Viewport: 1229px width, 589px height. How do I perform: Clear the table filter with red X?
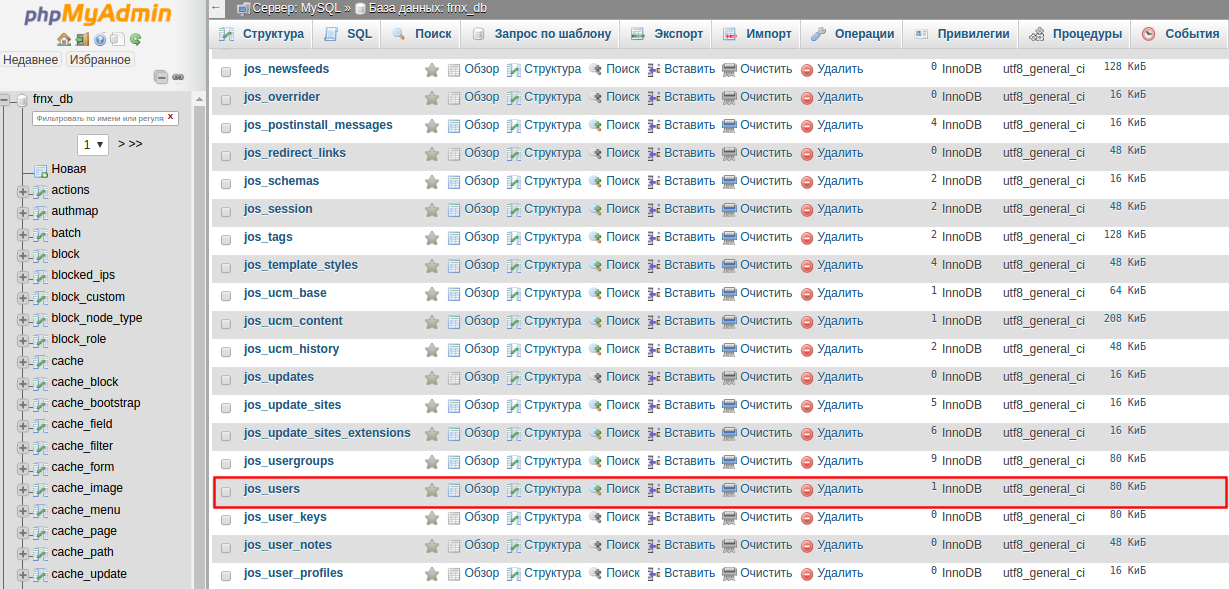click(x=171, y=117)
